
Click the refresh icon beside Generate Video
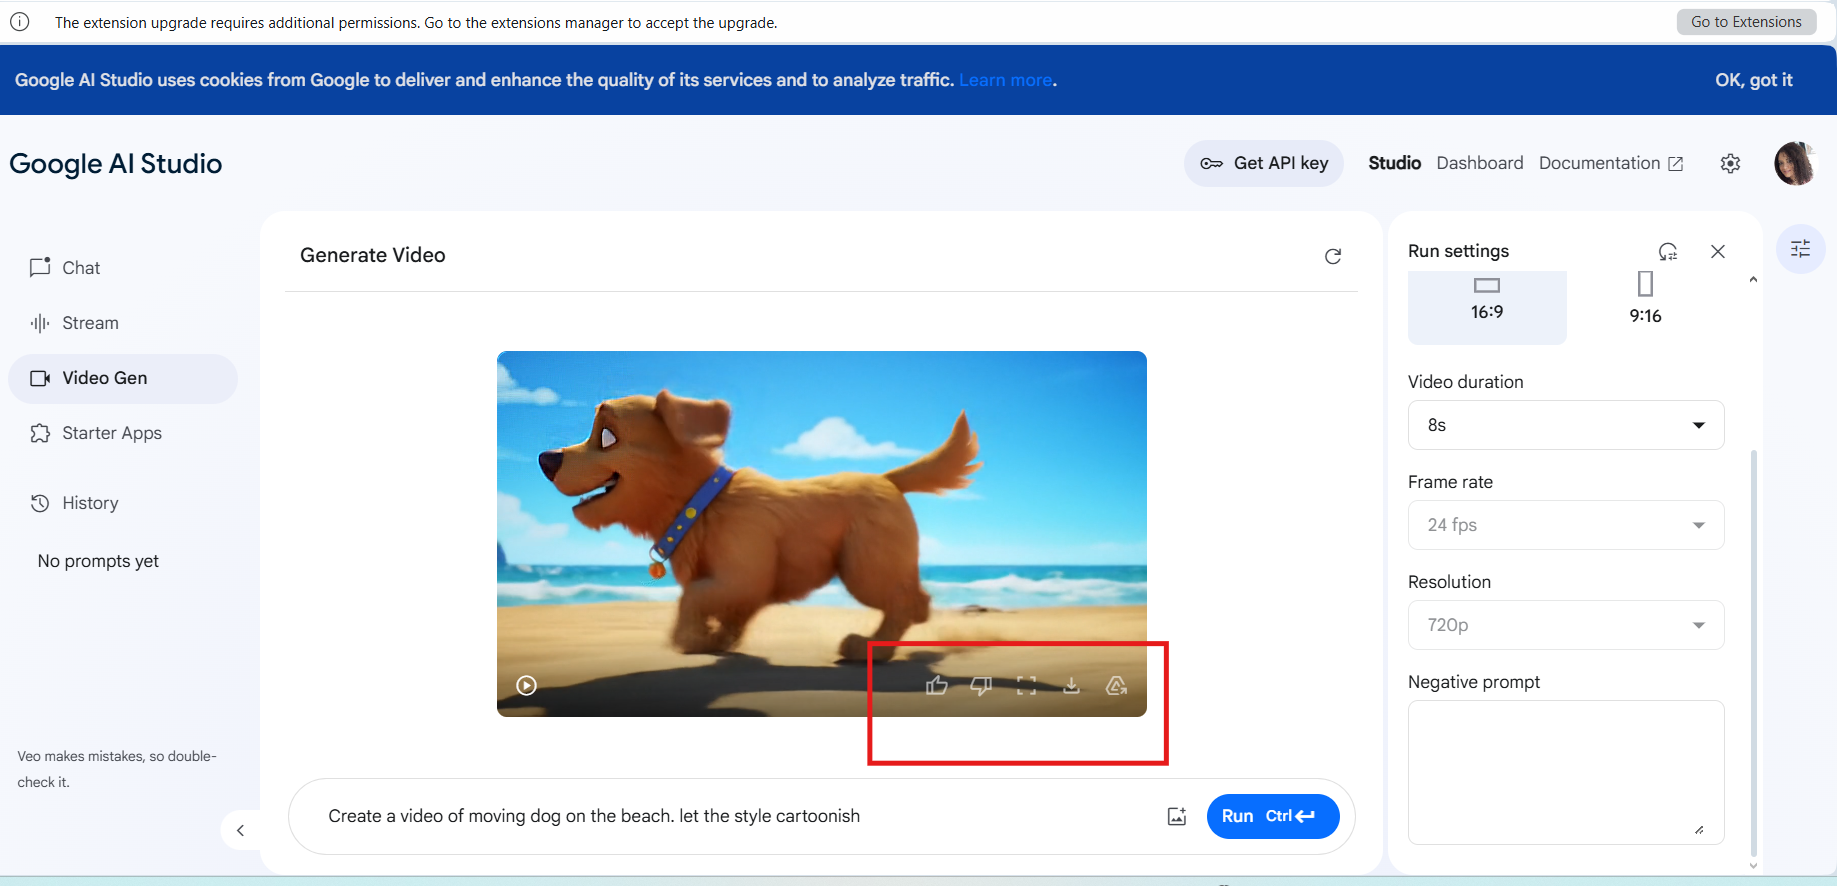point(1332,256)
